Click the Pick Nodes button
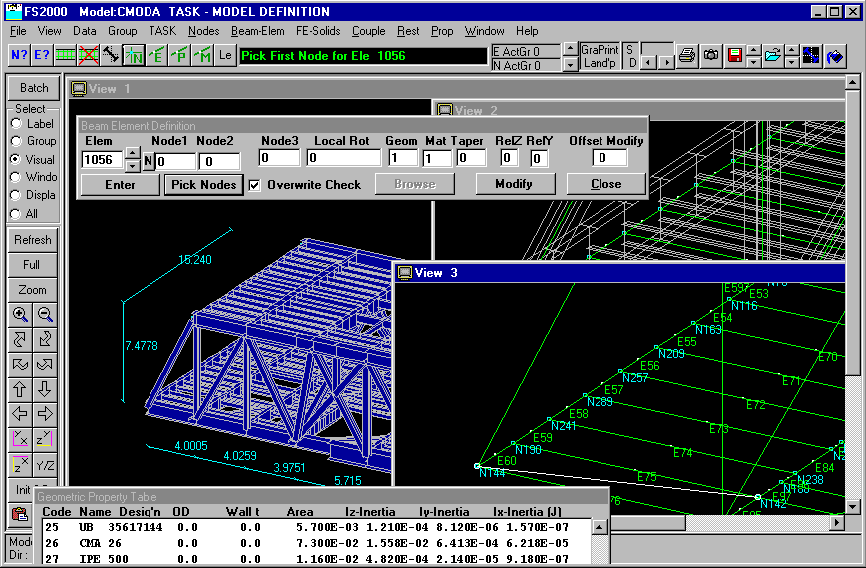This screenshot has height=568, width=866. pos(204,185)
